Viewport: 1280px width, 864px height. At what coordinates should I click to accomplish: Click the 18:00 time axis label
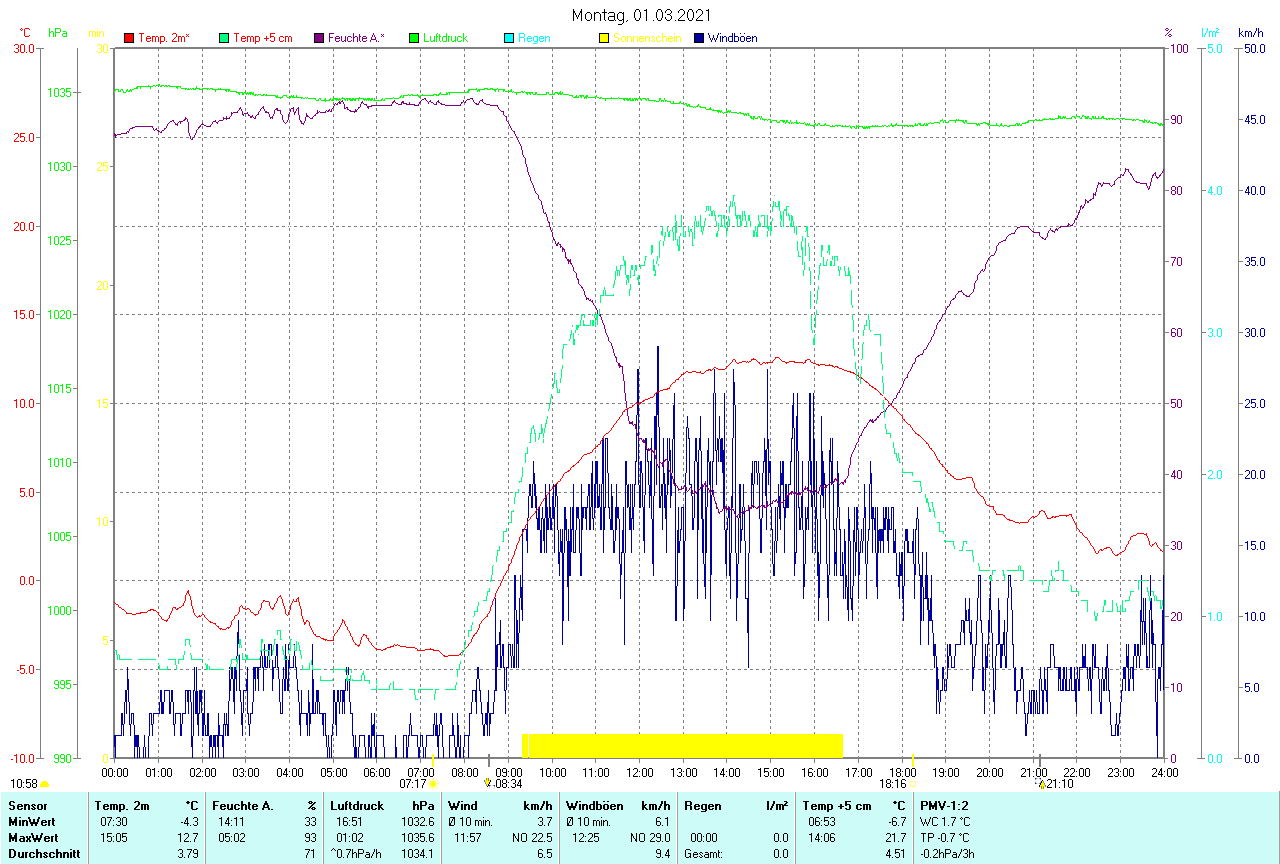click(x=902, y=772)
